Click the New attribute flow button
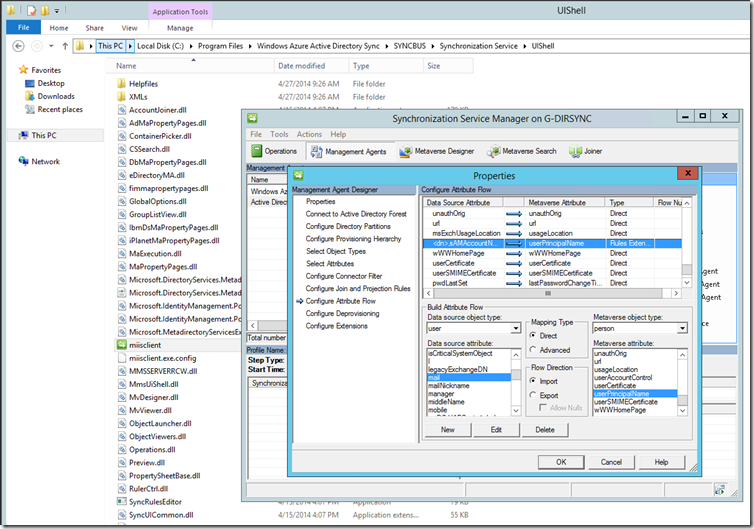754x529 pixels. point(448,429)
